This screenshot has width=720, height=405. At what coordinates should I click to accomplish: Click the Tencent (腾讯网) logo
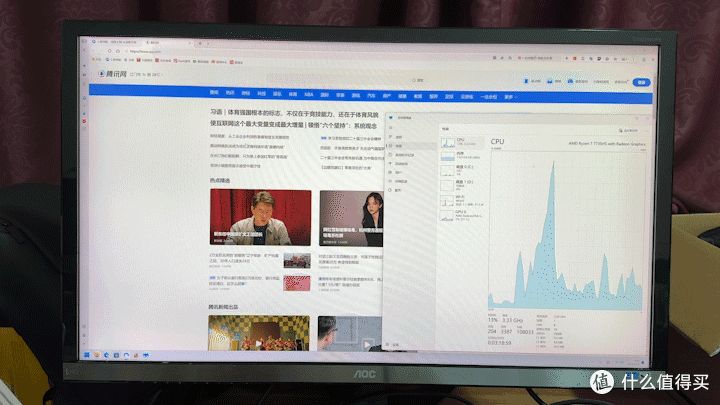pos(112,74)
